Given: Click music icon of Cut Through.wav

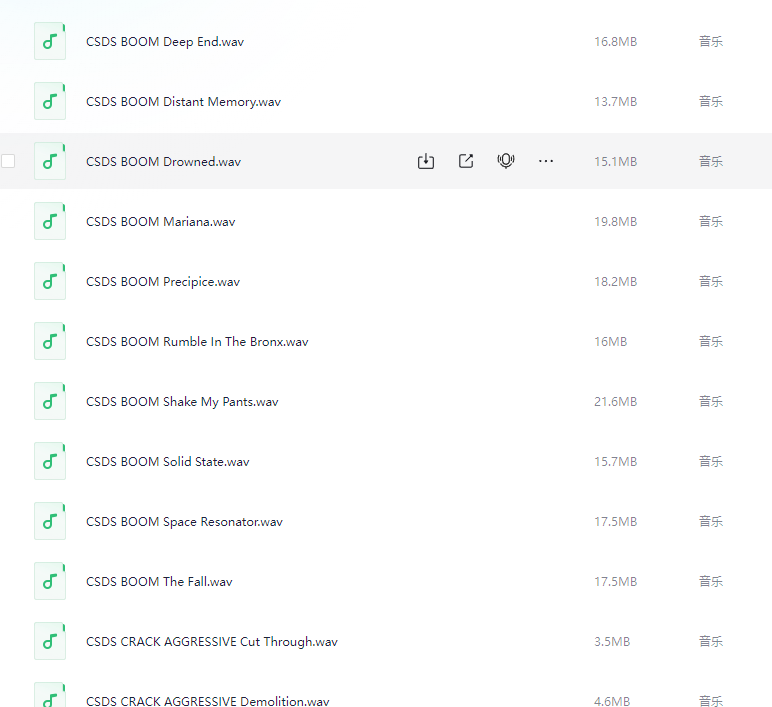Looking at the screenshot, I should 50,641.
